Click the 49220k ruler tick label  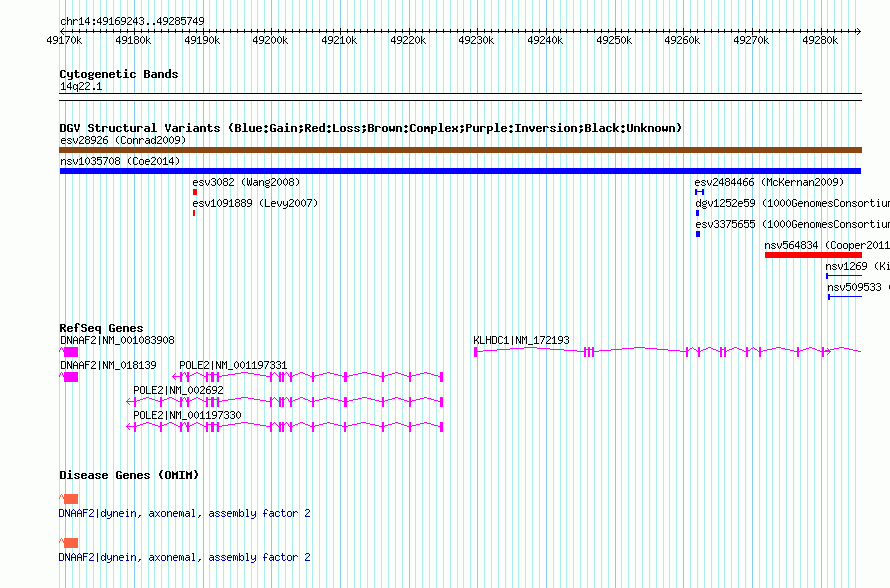(x=408, y=40)
